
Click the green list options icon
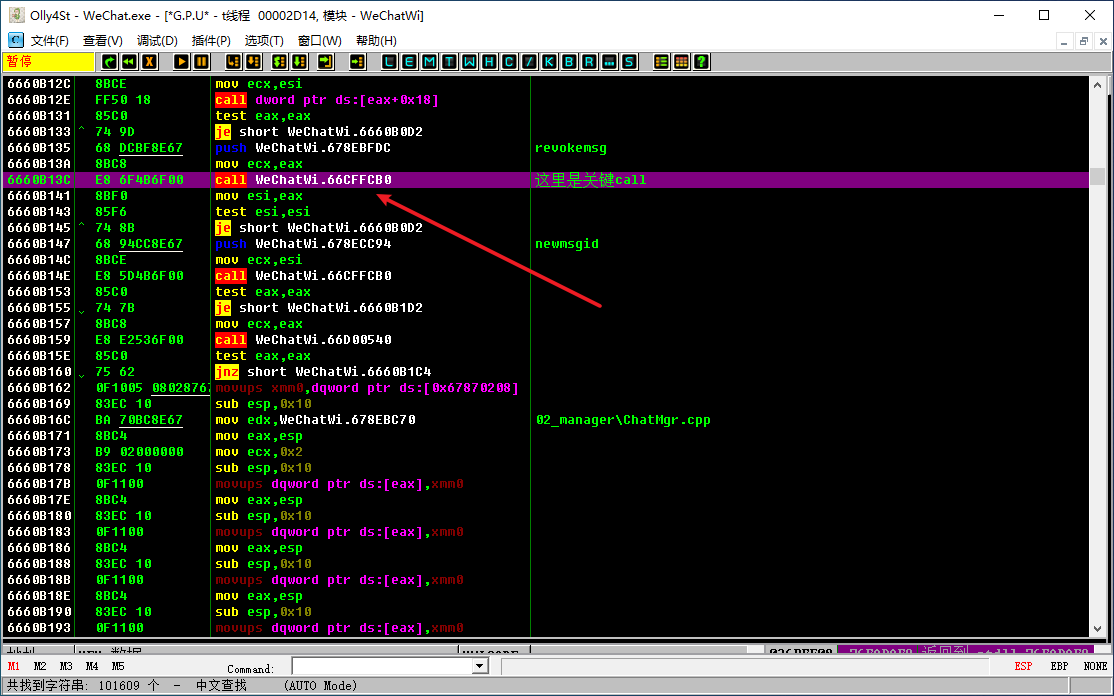coord(661,62)
